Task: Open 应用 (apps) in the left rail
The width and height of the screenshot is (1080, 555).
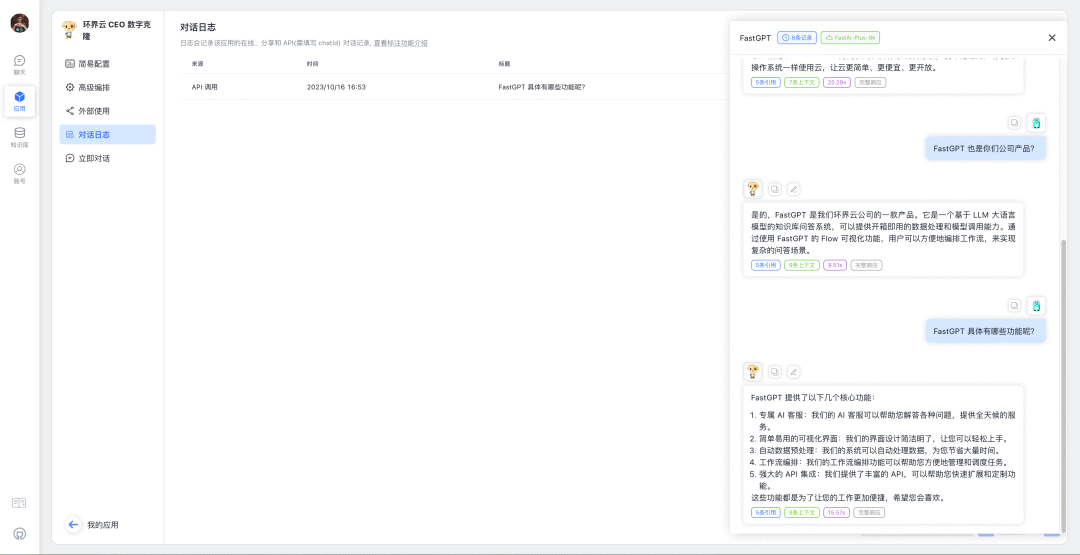Action: click(x=20, y=101)
